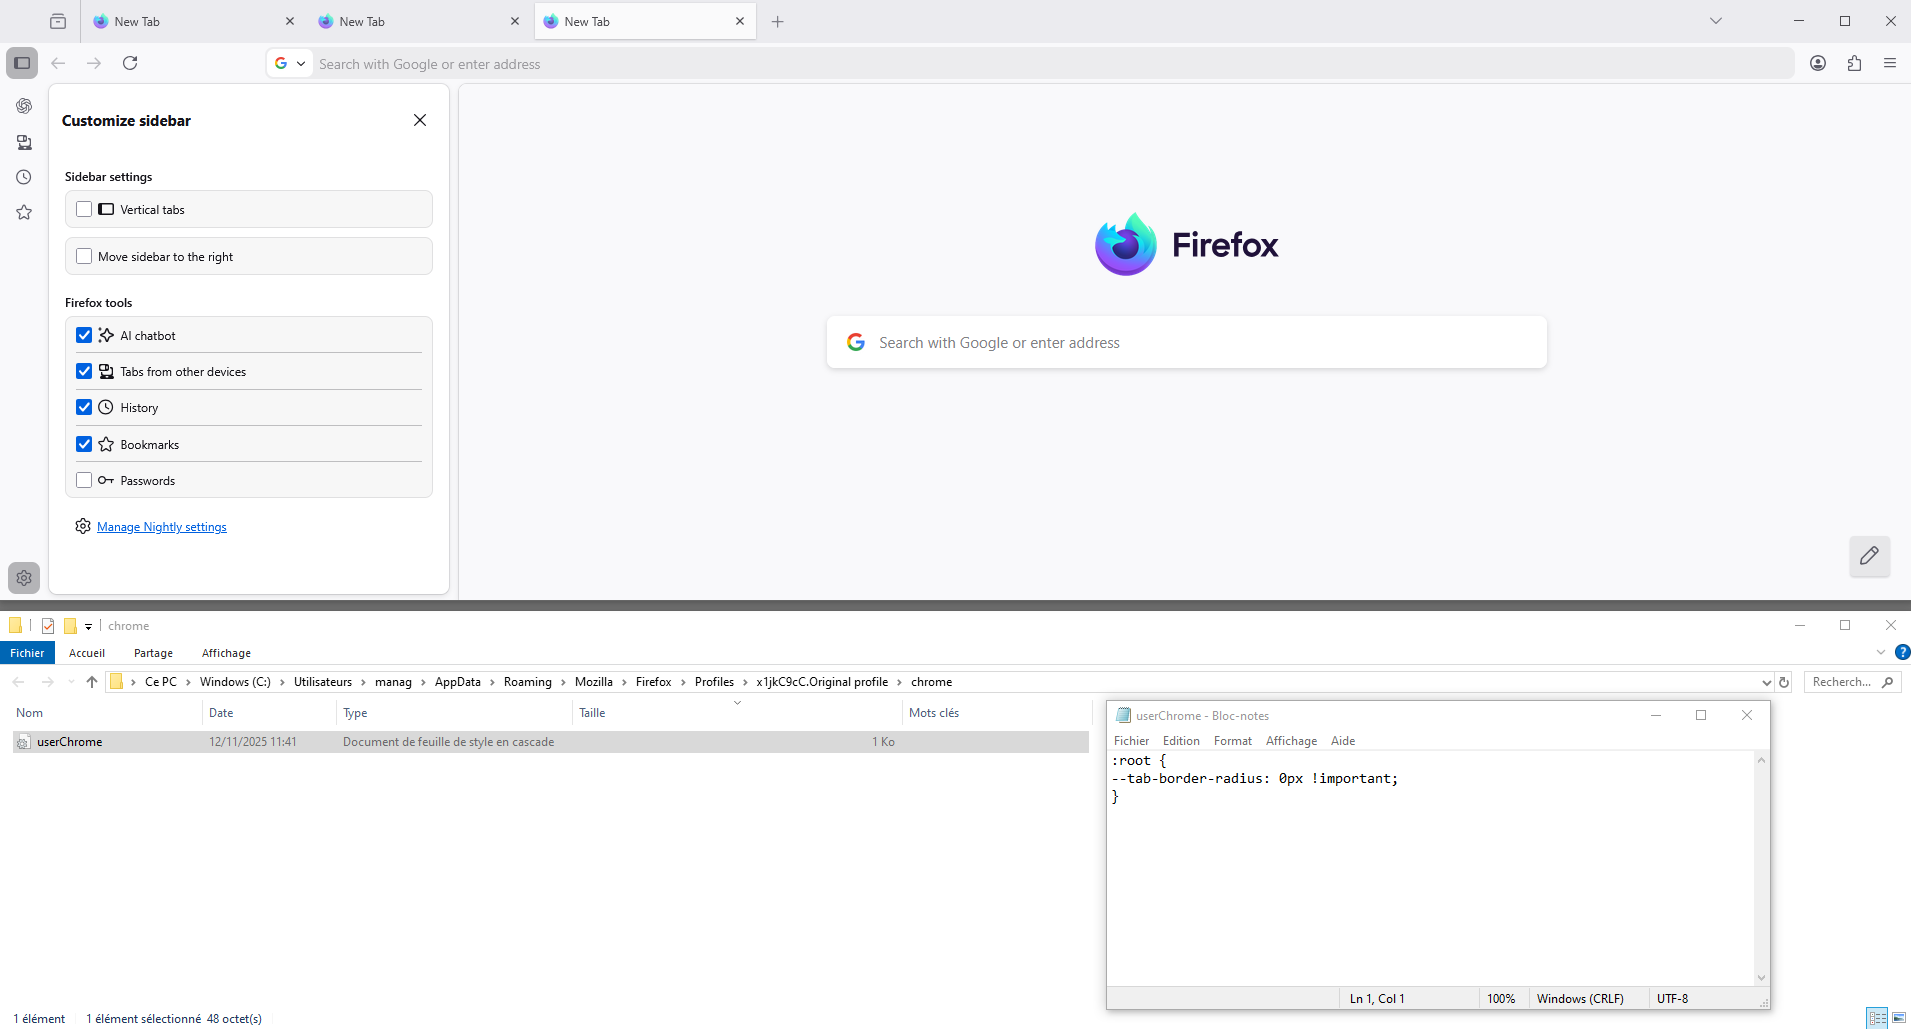Image resolution: width=1911 pixels, height=1029 pixels.
Task: Open Tabs from other devices in sidebar strip
Action: coord(24,142)
